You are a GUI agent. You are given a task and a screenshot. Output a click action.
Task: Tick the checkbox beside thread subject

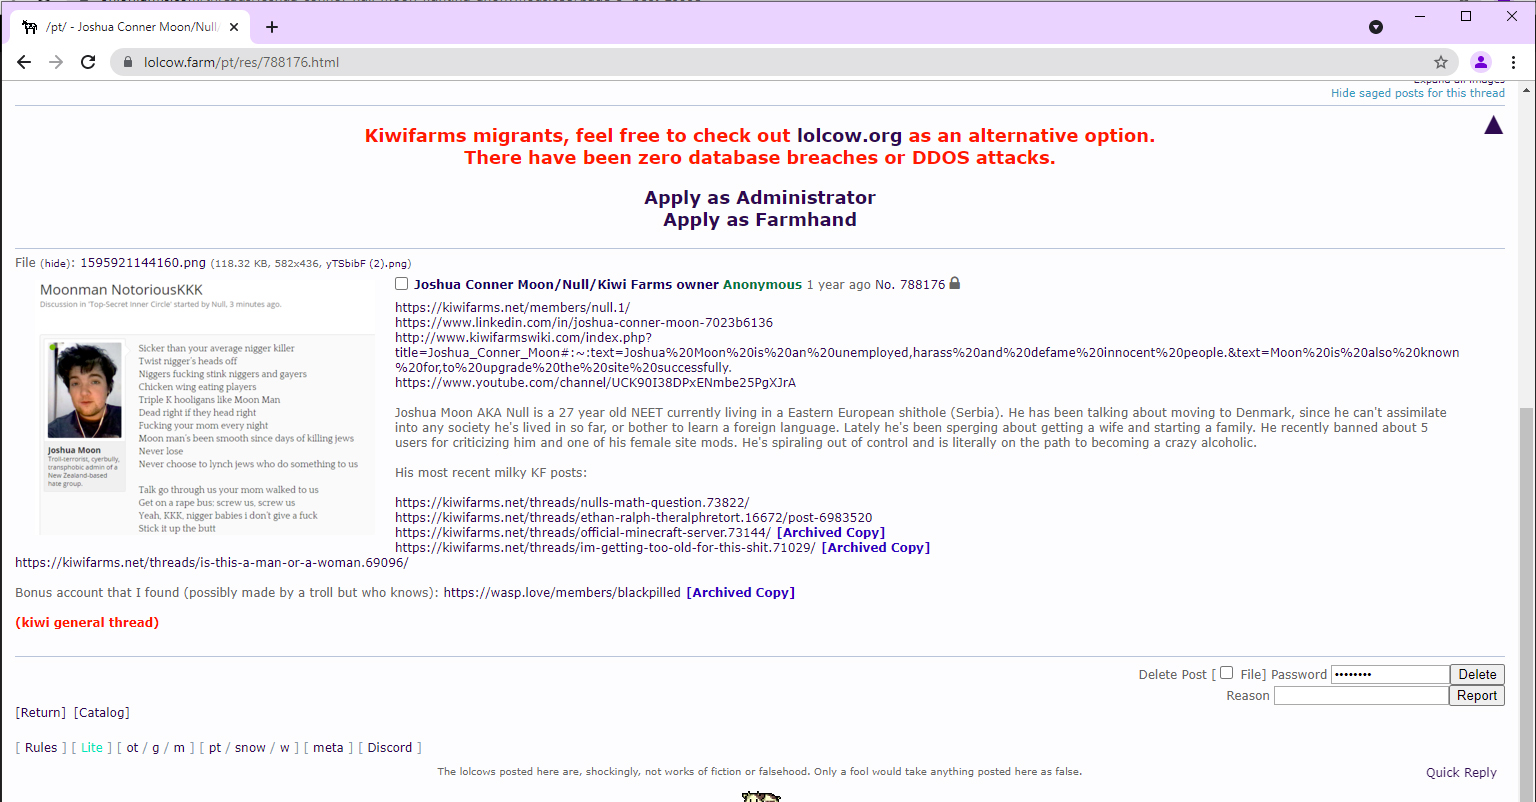coord(402,284)
